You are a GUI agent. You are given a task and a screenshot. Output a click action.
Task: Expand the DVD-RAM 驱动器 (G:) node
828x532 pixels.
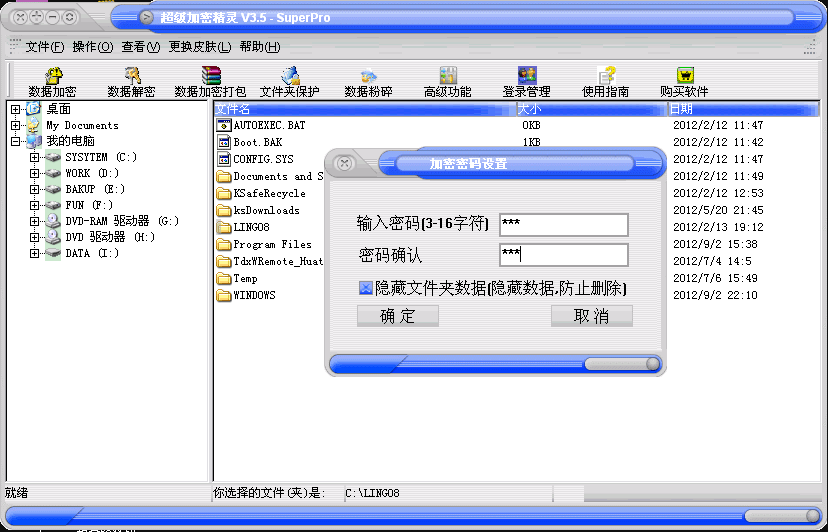[x=34, y=221]
